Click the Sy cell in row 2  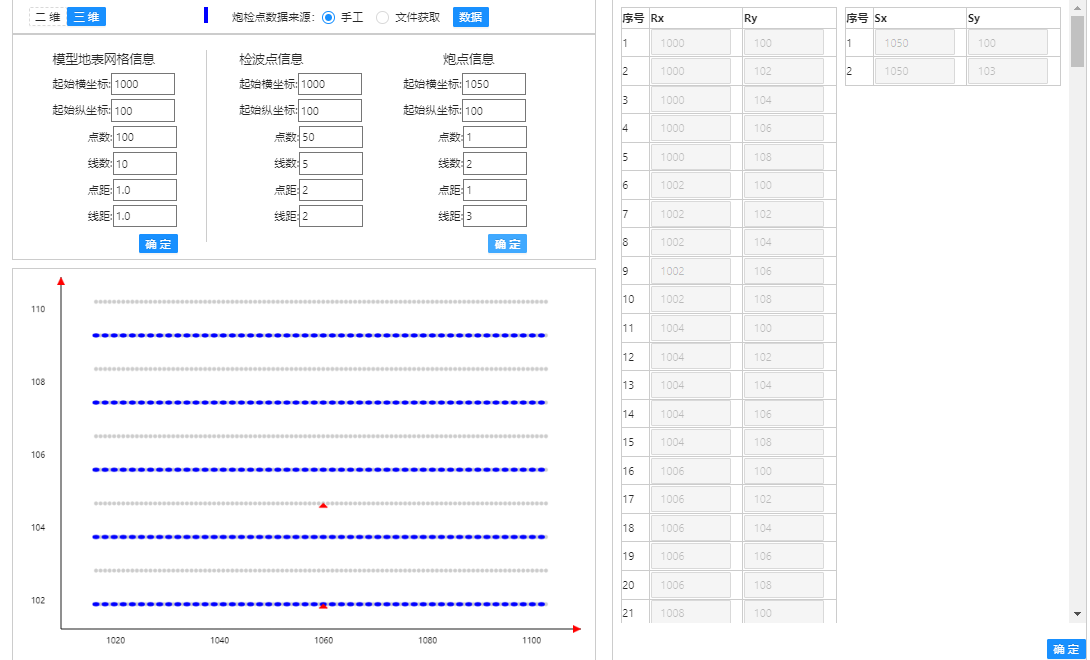(1007, 71)
